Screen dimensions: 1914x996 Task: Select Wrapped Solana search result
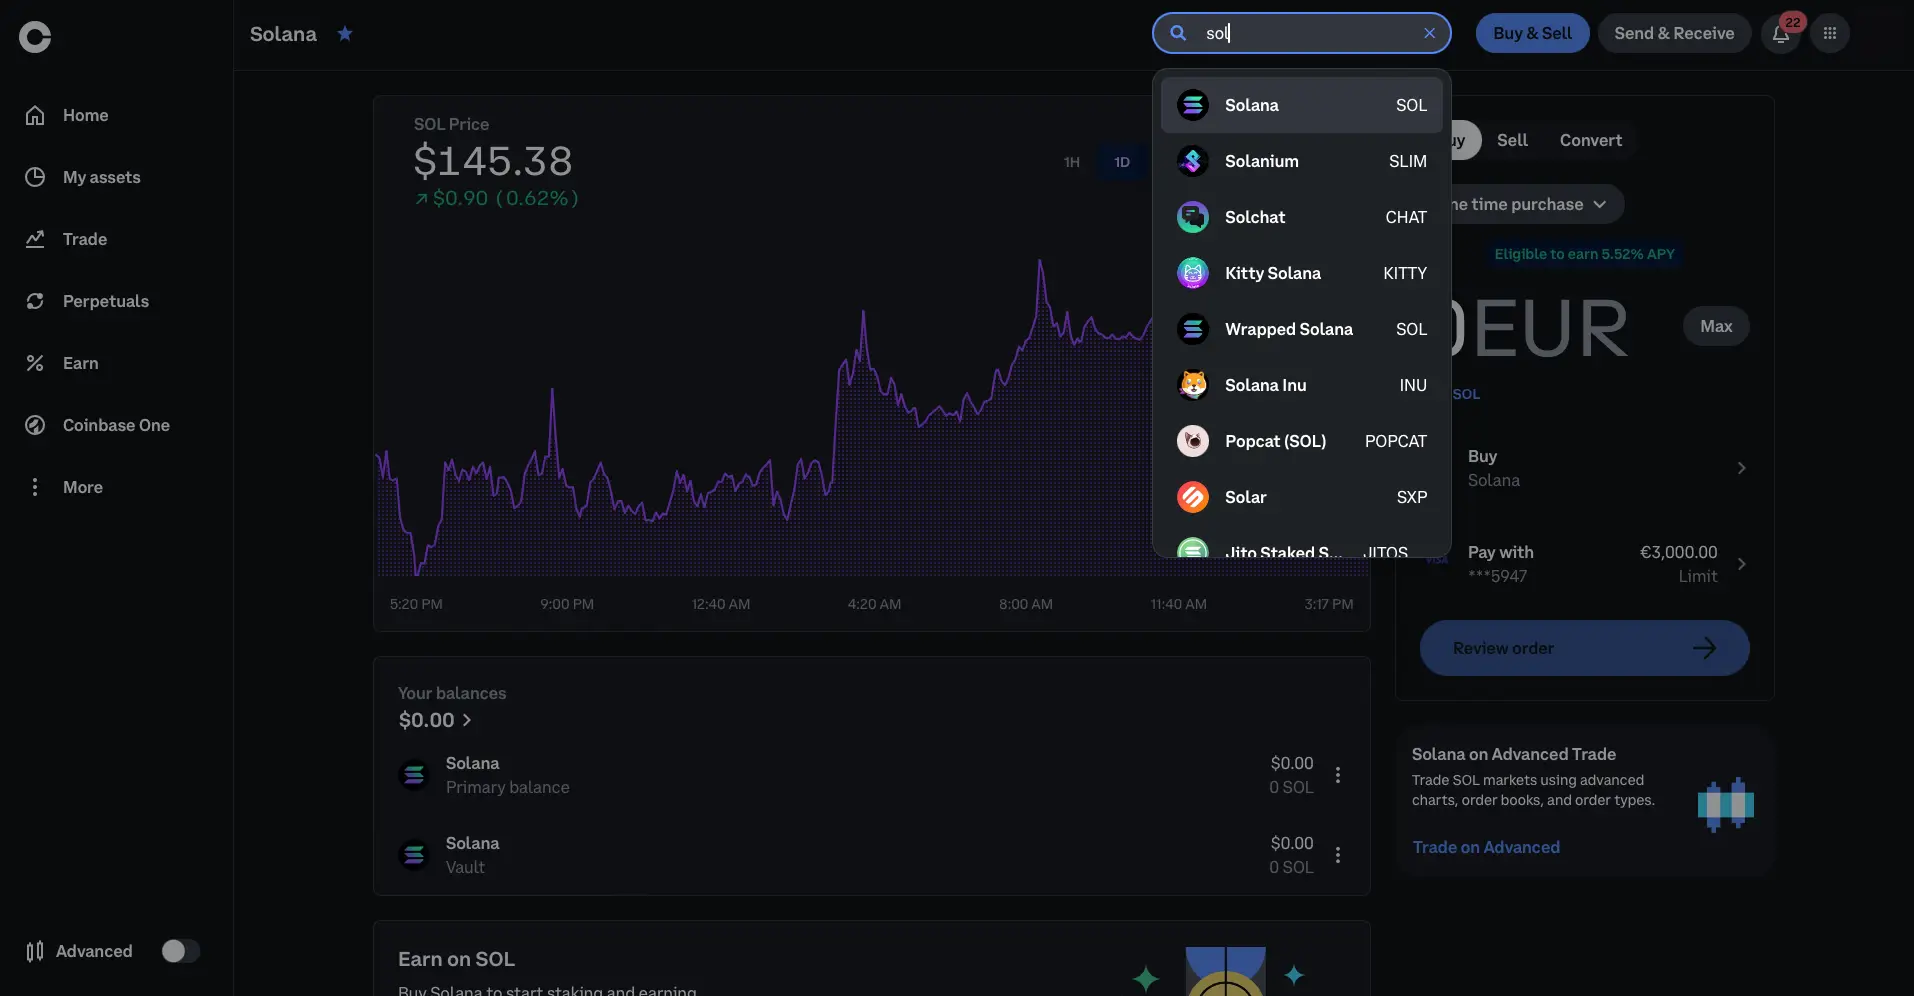(x=1302, y=329)
